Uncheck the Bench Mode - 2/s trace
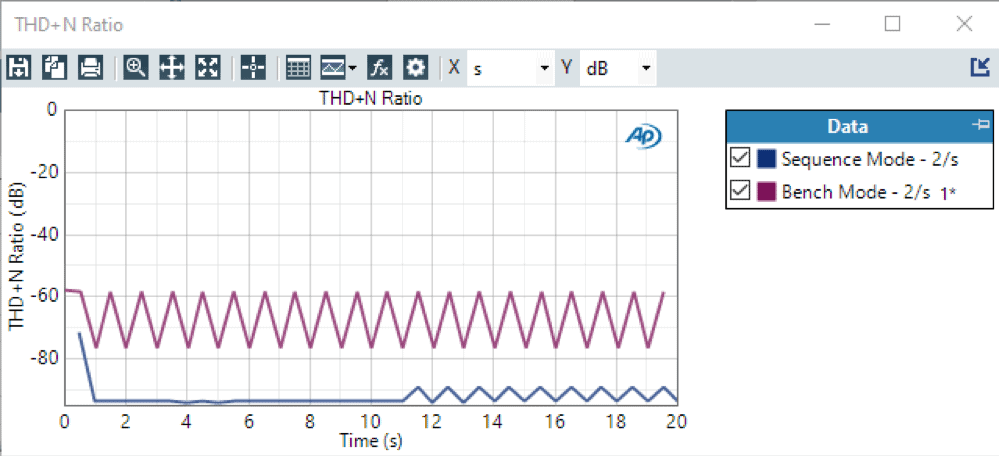 740,191
